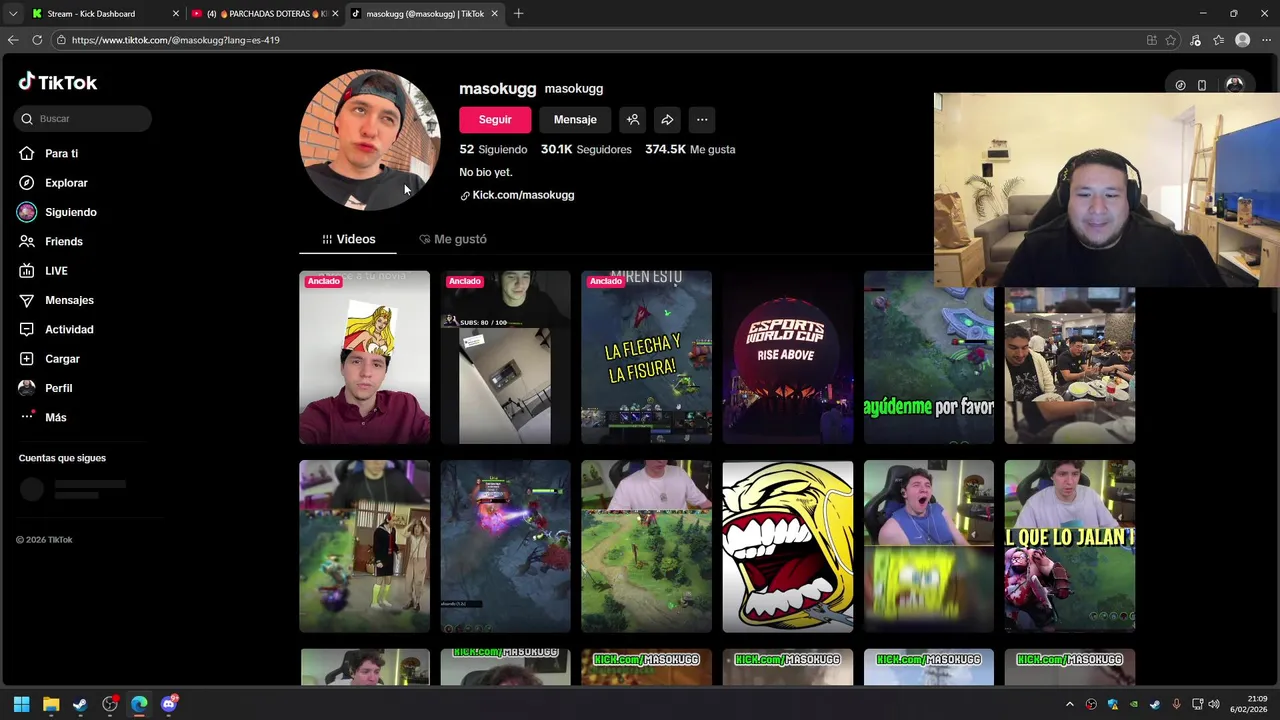Open the Windows Start menu
The width and height of the screenshot is (1280, 720).
[21, 704]
